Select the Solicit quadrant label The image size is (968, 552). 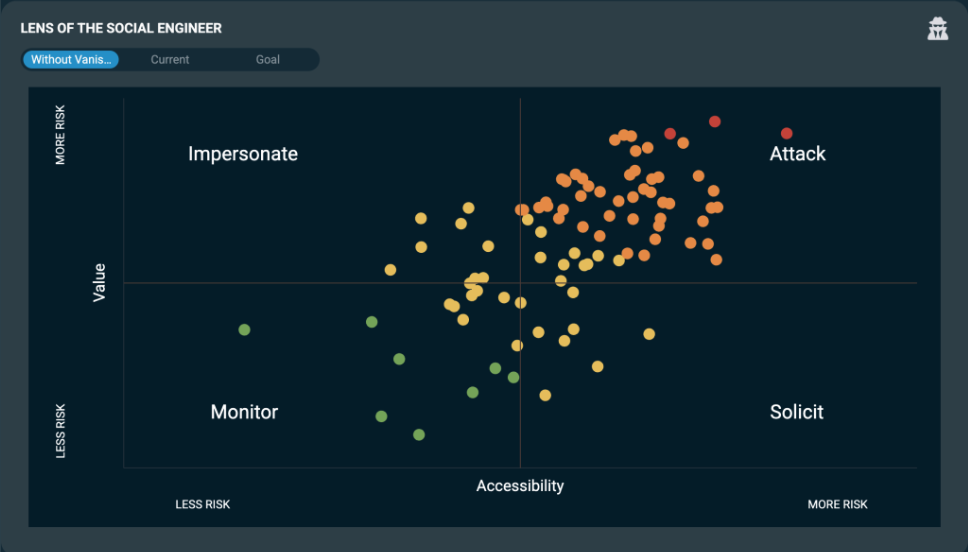(797, 412)
